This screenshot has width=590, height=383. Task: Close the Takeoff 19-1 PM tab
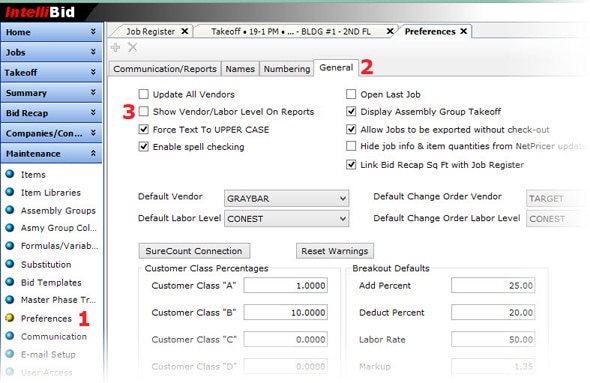391,31
